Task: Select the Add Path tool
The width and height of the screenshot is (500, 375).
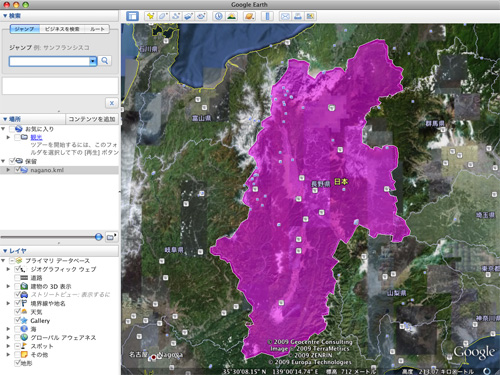Action: (176, 16)
